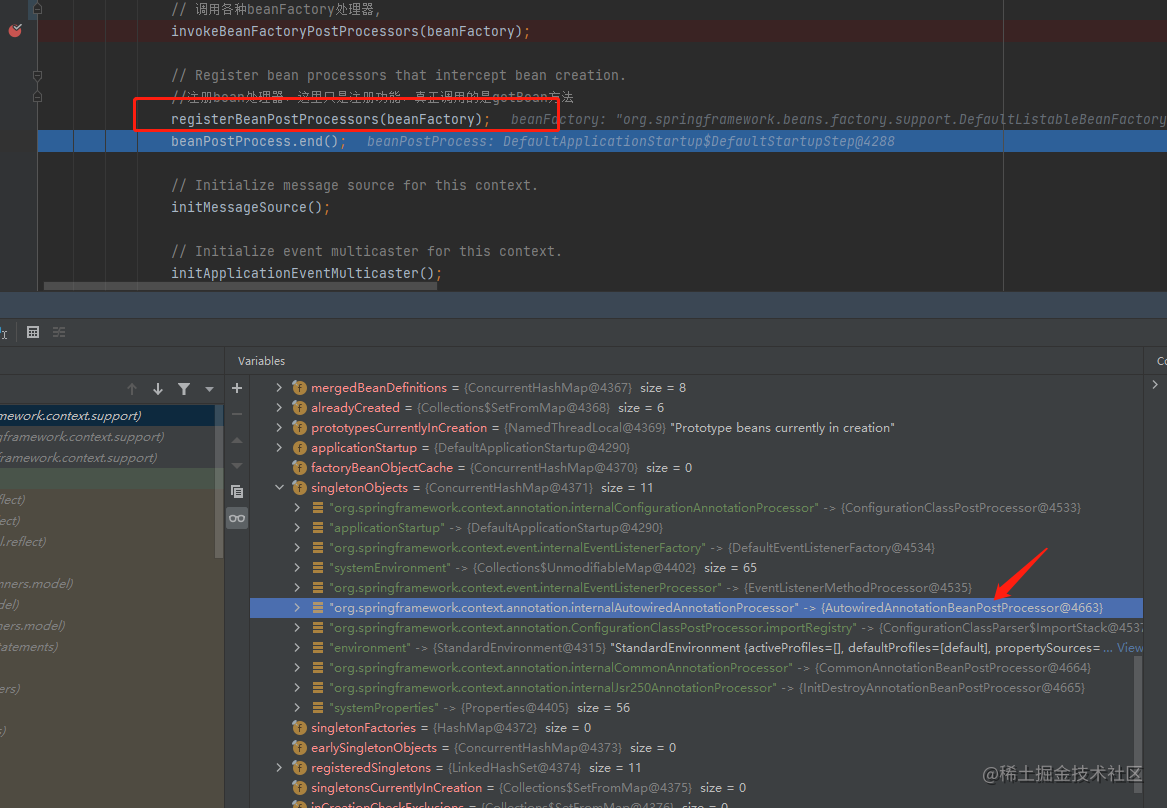The height and width of the screenshot is (808, 1167).
Task: Expand internalAutowiredAnnotationProcessor entry
Action: click(297, 608)
